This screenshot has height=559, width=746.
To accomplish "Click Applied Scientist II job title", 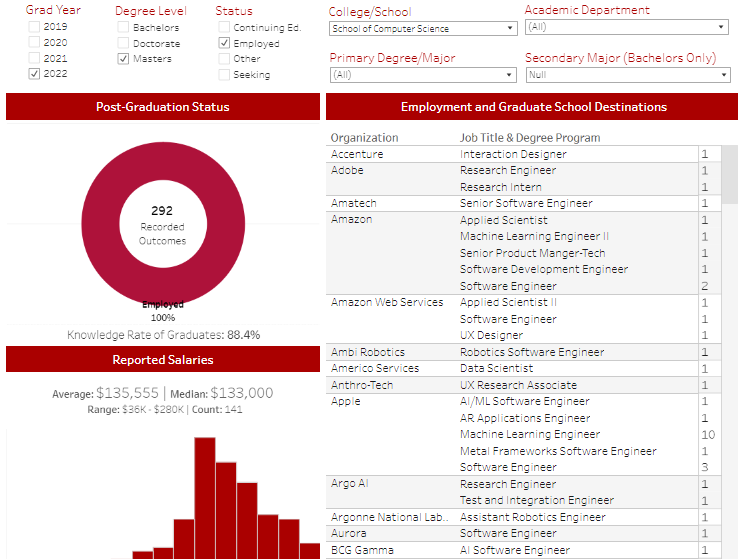I will click(508, 302).
